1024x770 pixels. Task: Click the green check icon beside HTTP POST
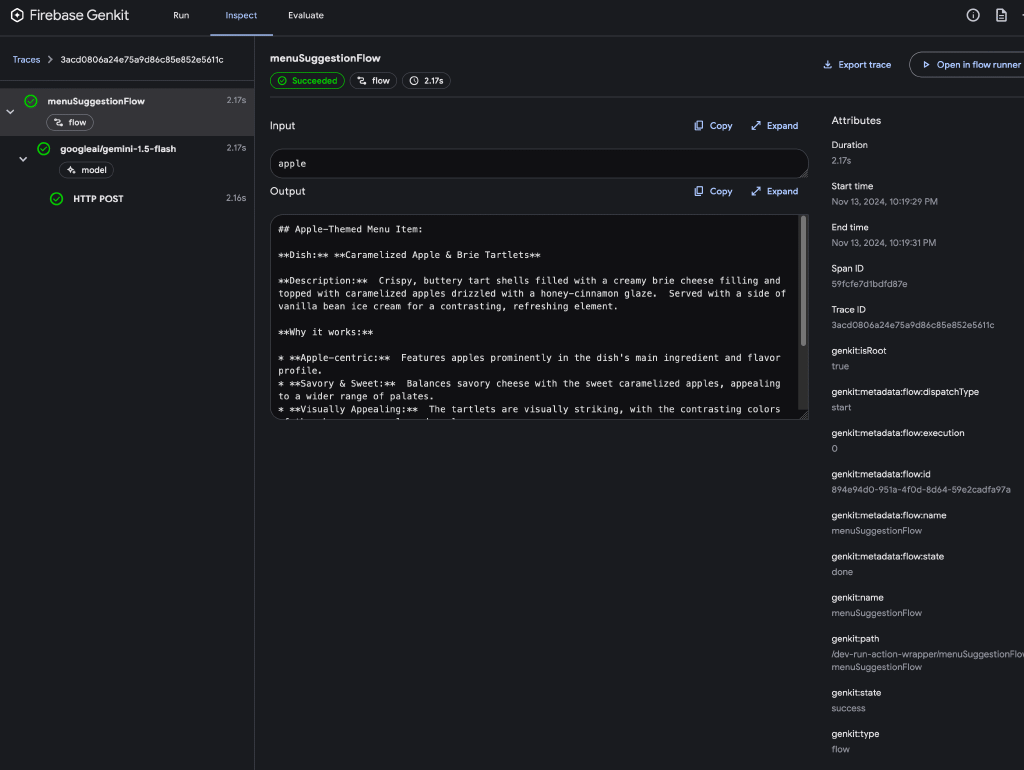[x=57, y=198]
